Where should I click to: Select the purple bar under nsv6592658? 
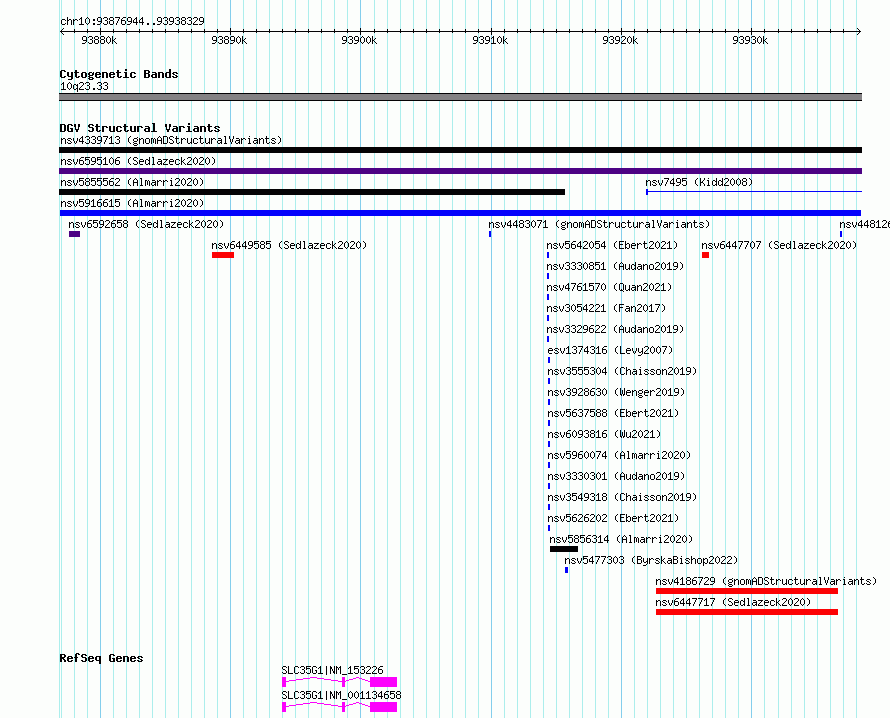click(x=74, y=234)
